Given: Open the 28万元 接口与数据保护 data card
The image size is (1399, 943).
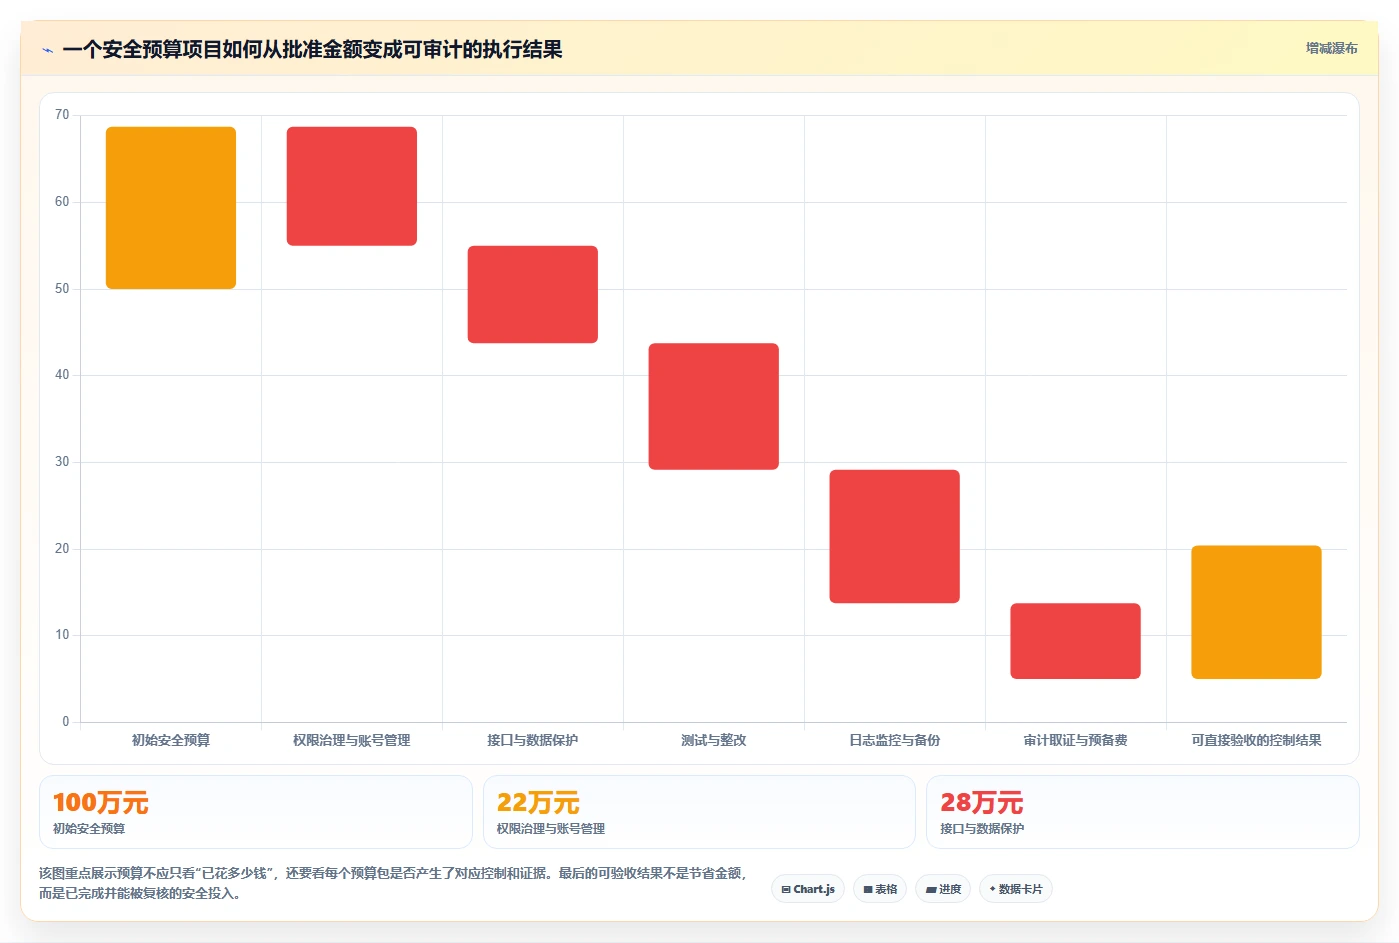Looking at the screenshot, I should [1143, 812].
